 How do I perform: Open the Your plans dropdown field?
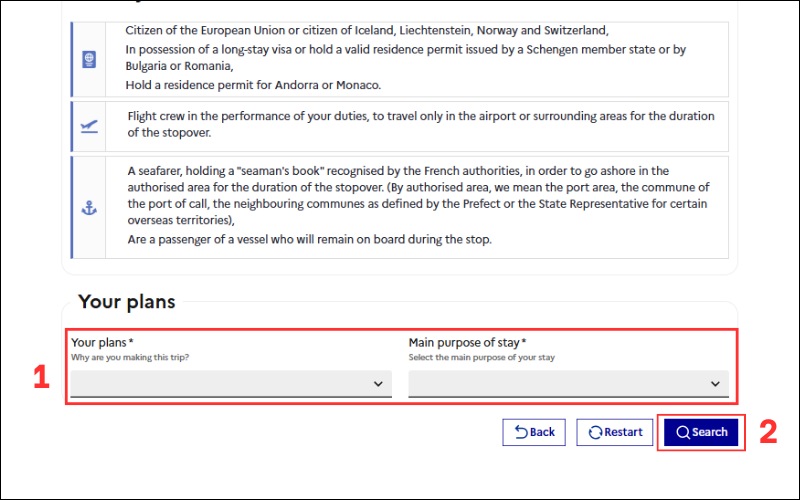pyautogui.click(x=230, y=384)
